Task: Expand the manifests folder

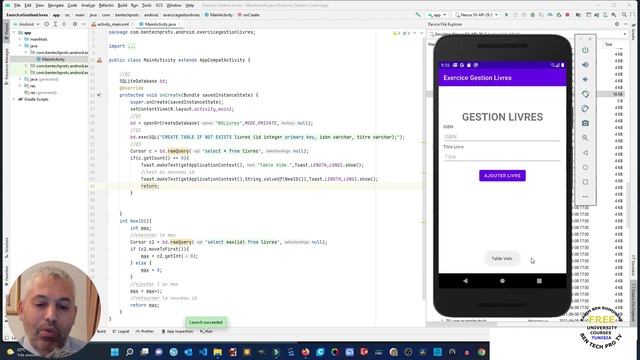Action: pos(20,39)
